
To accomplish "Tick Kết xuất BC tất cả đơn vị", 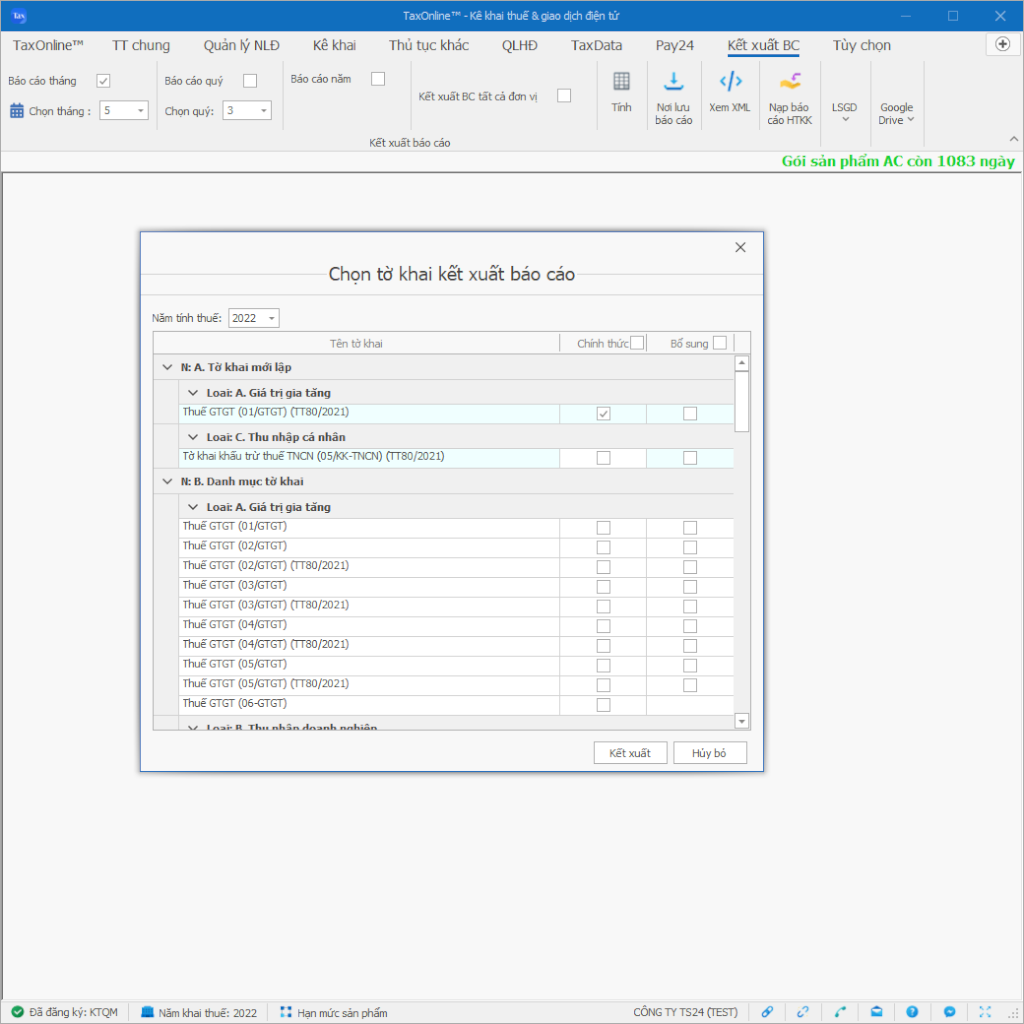I will 564,96.
